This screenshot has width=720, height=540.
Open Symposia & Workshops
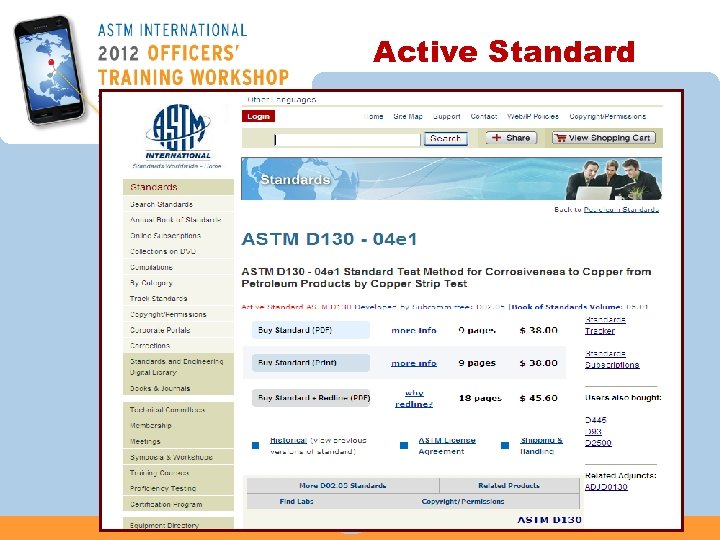click(x=171, y=457)
